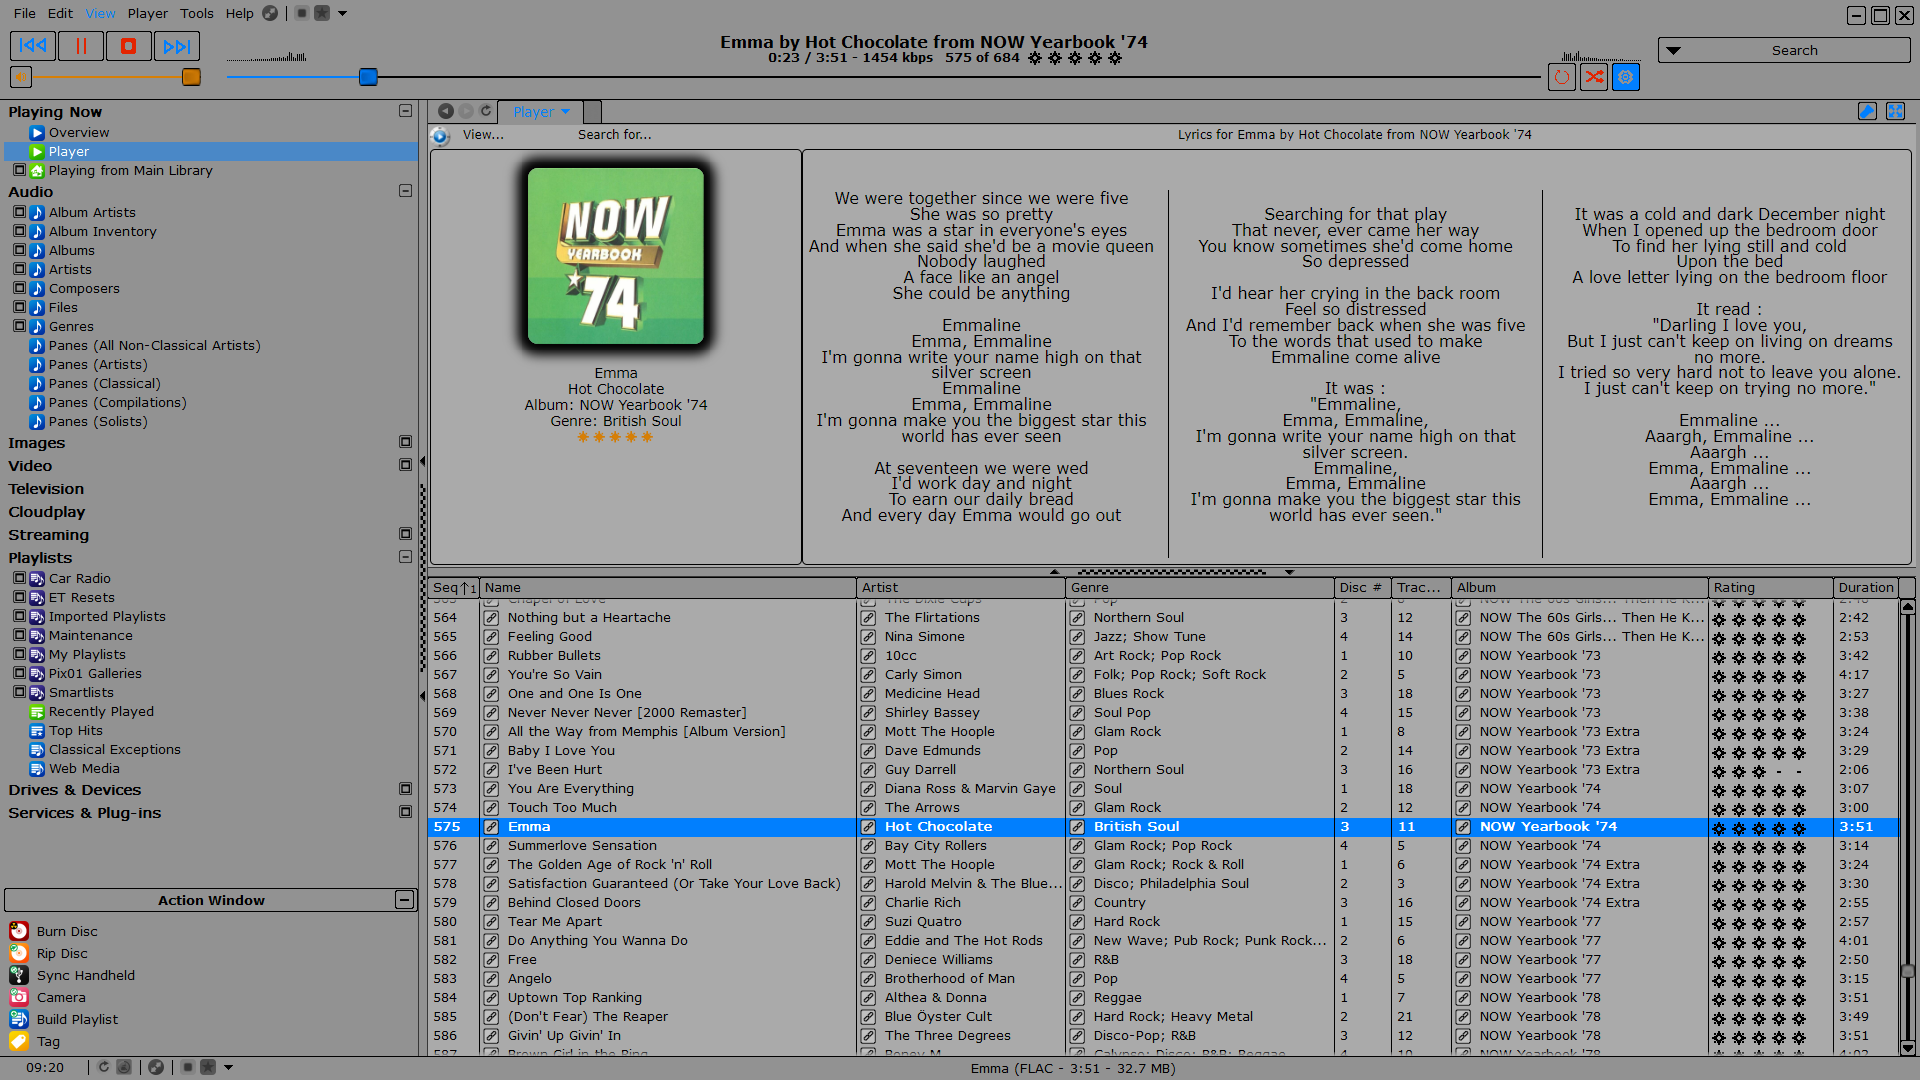The image size is (1920, 1080).
Task: Sort list by the Artist column header
Action: (x=961, y=587)
